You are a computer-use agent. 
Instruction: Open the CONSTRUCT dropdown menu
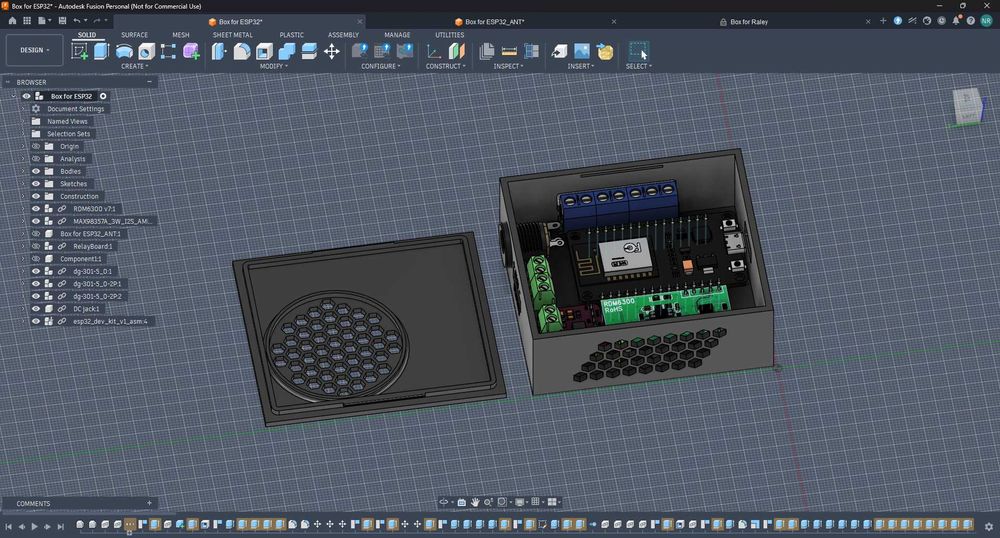coord(446,66)
